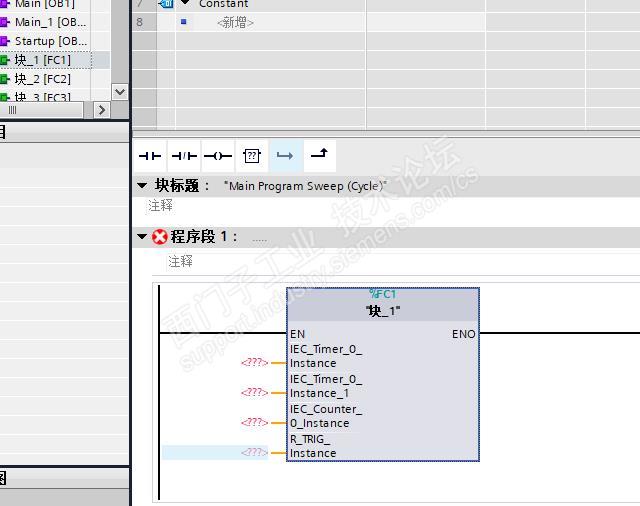640x506 pixels.
Task: Click the 块_1 [FC1] block icon in tree
Action: click(x=4, y=60)
